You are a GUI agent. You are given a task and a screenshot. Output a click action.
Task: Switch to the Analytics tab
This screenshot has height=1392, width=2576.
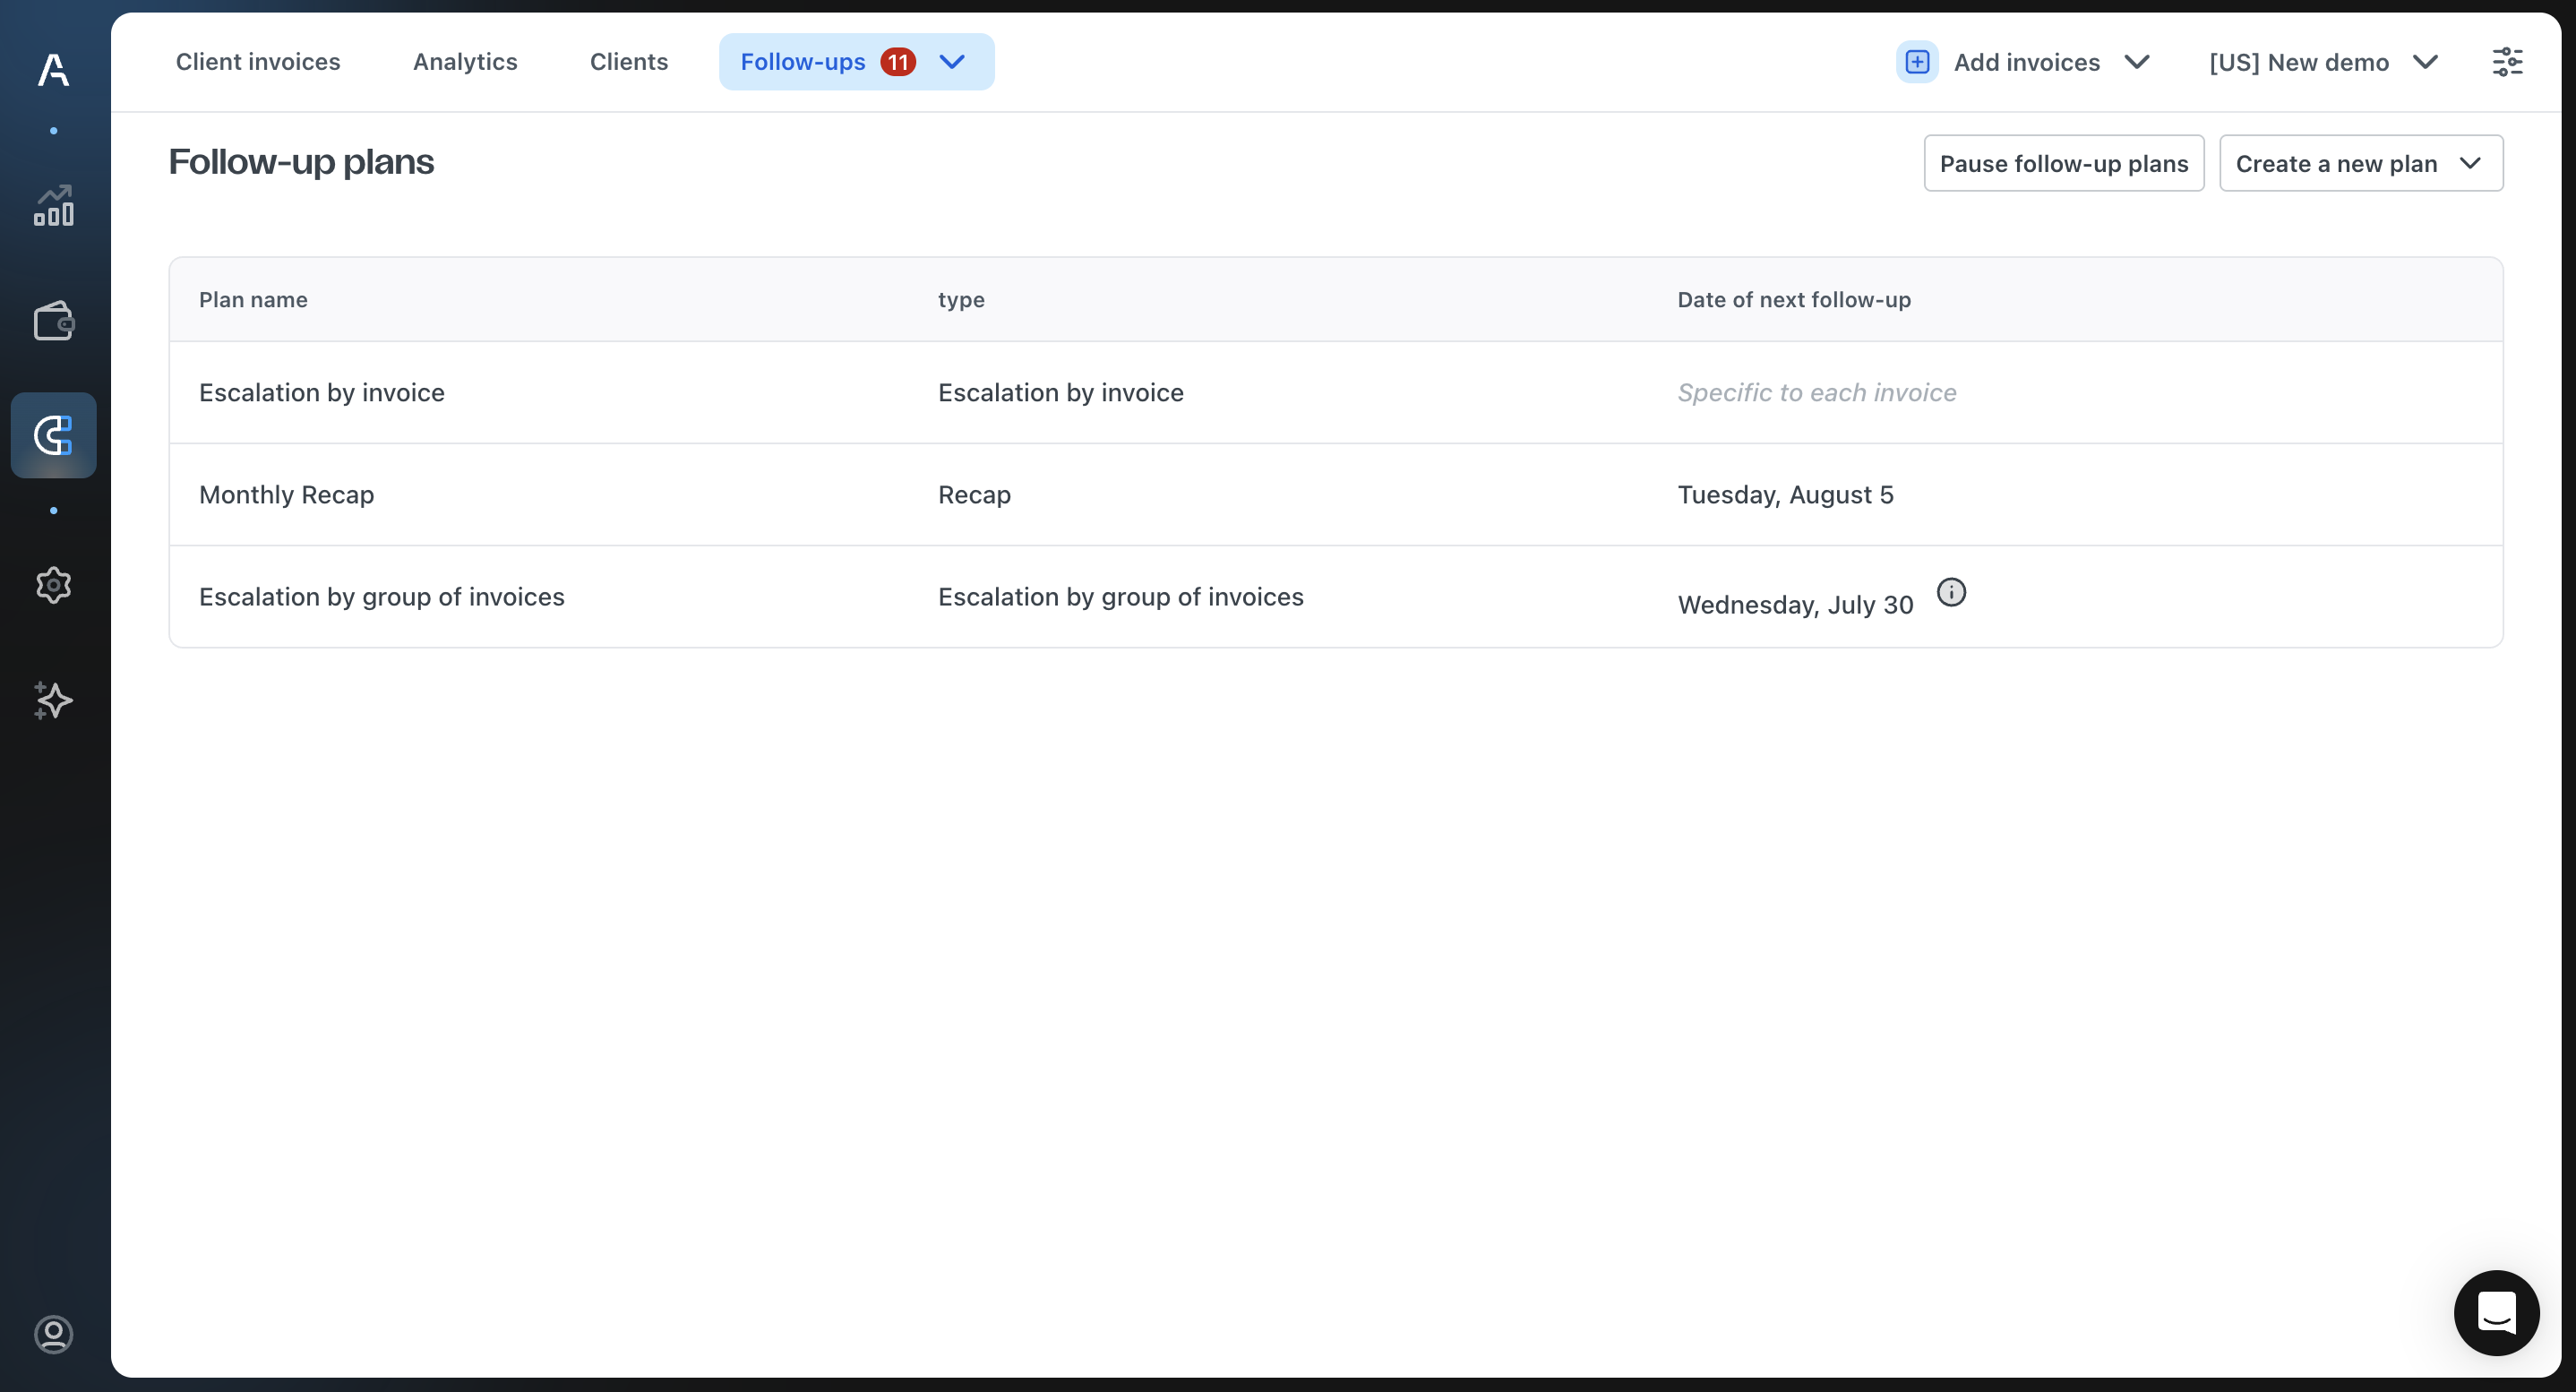[465, 62]
